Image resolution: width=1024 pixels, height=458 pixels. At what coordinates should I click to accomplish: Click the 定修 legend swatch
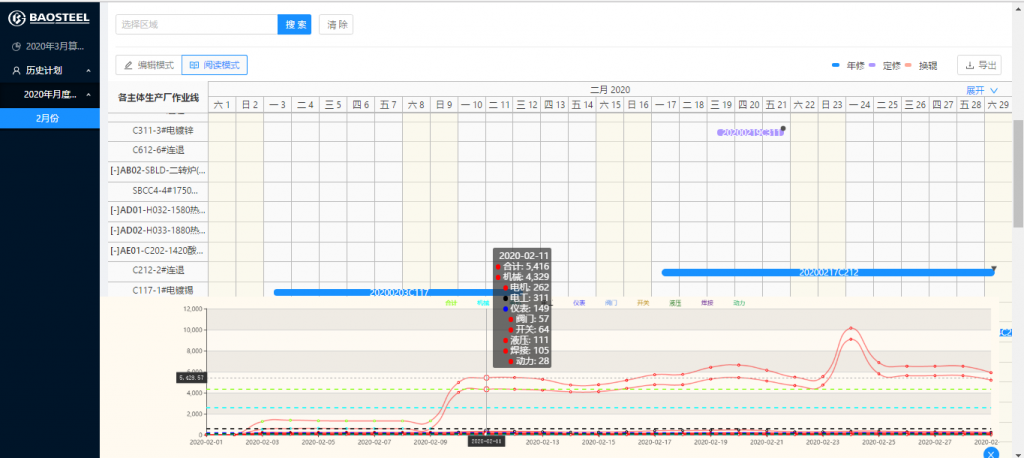872,65
